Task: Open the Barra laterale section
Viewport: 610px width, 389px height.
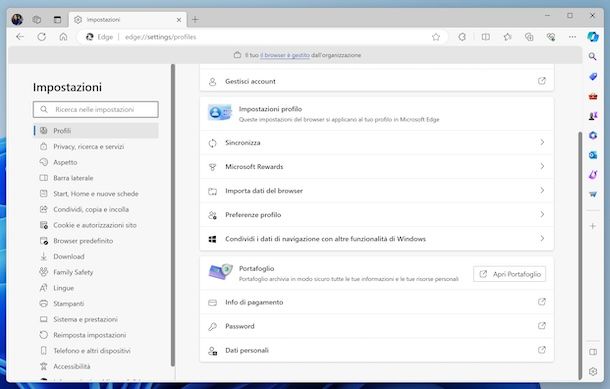Action: click(x=96, y=178)
